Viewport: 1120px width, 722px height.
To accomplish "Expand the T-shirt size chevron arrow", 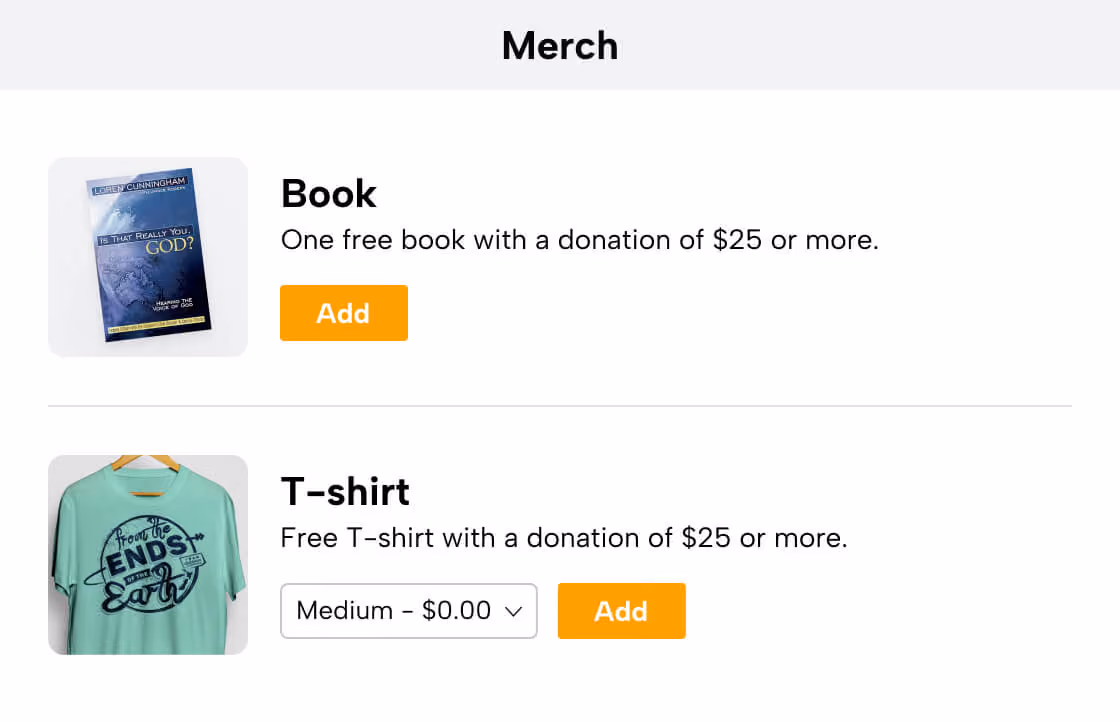I will tap(514, 611).
